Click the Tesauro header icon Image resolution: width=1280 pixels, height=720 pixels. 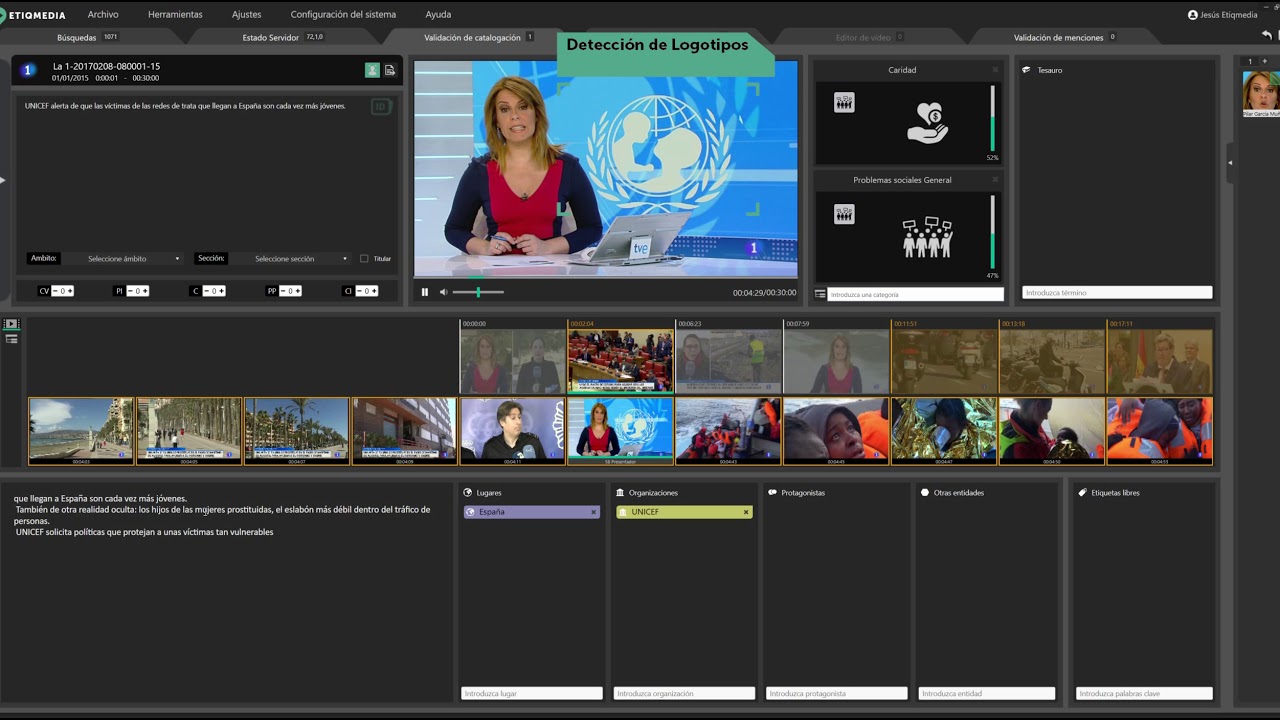click(1026, 70)
